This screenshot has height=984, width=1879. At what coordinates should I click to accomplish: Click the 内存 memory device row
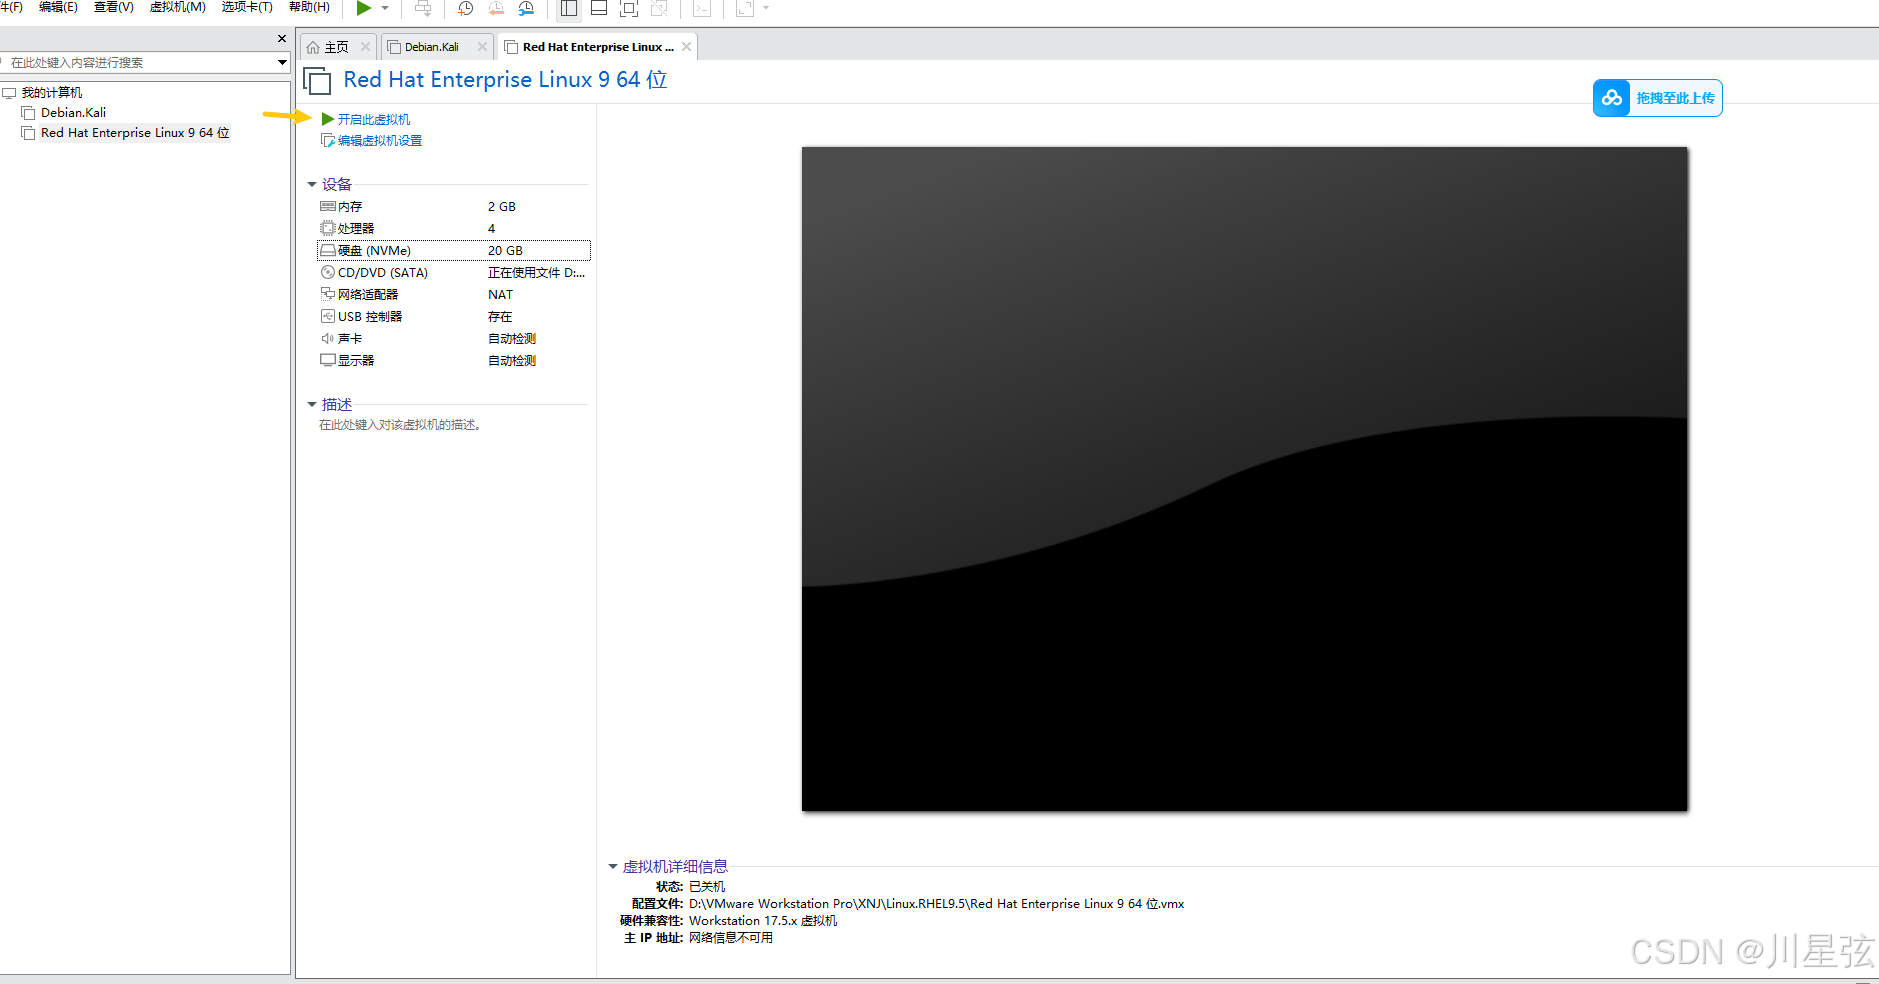[x=453, y=206]
